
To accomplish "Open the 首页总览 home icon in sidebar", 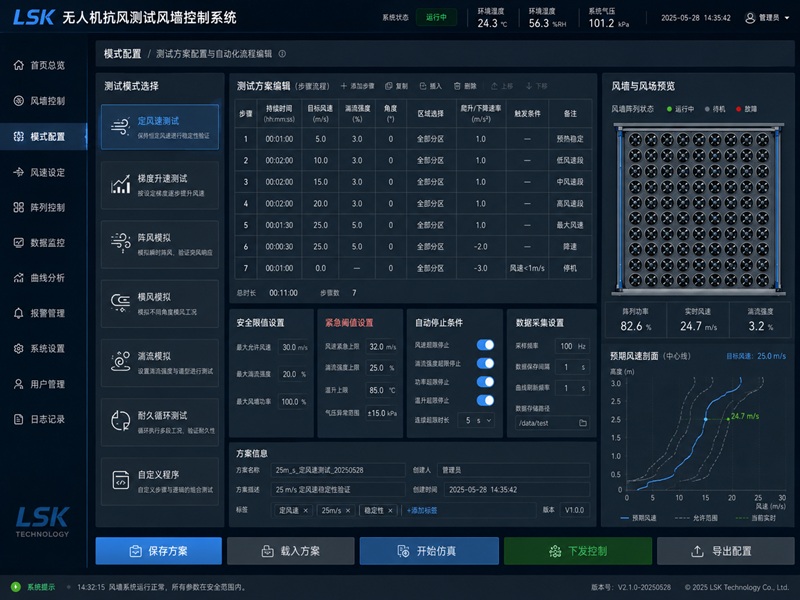I will [18, 65].
